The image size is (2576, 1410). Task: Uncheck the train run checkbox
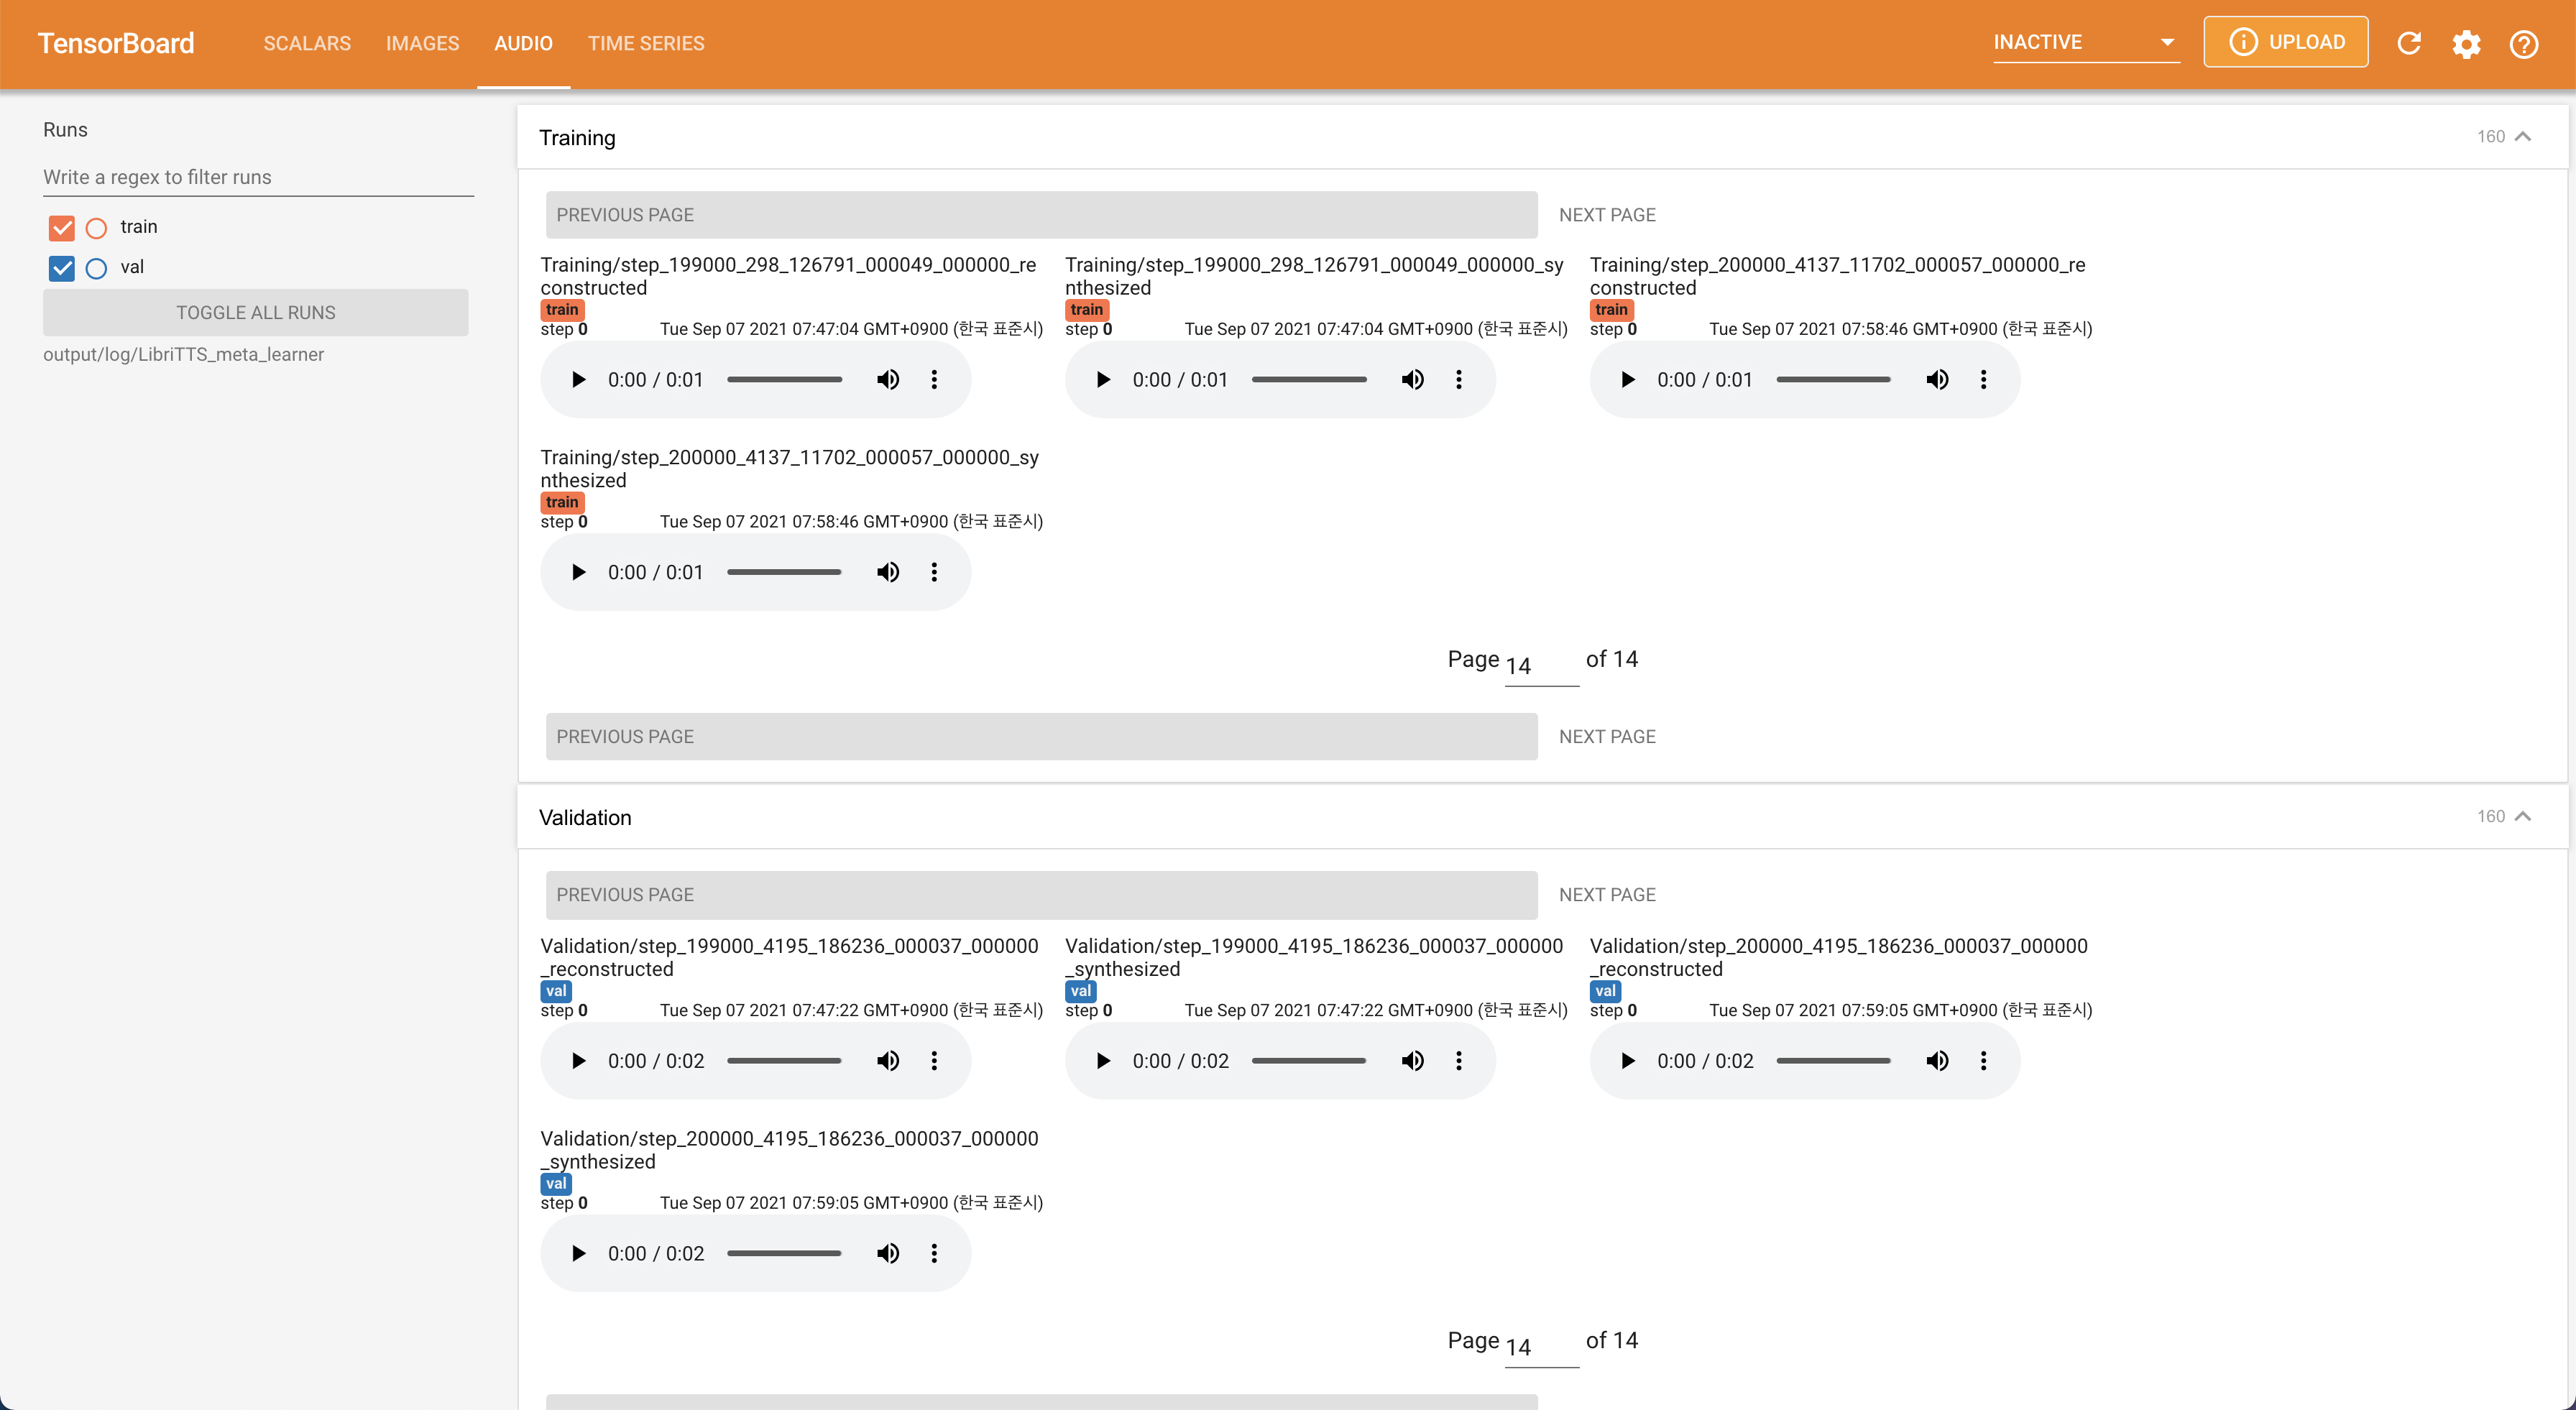pyautogui.click(x=62, y=228)
